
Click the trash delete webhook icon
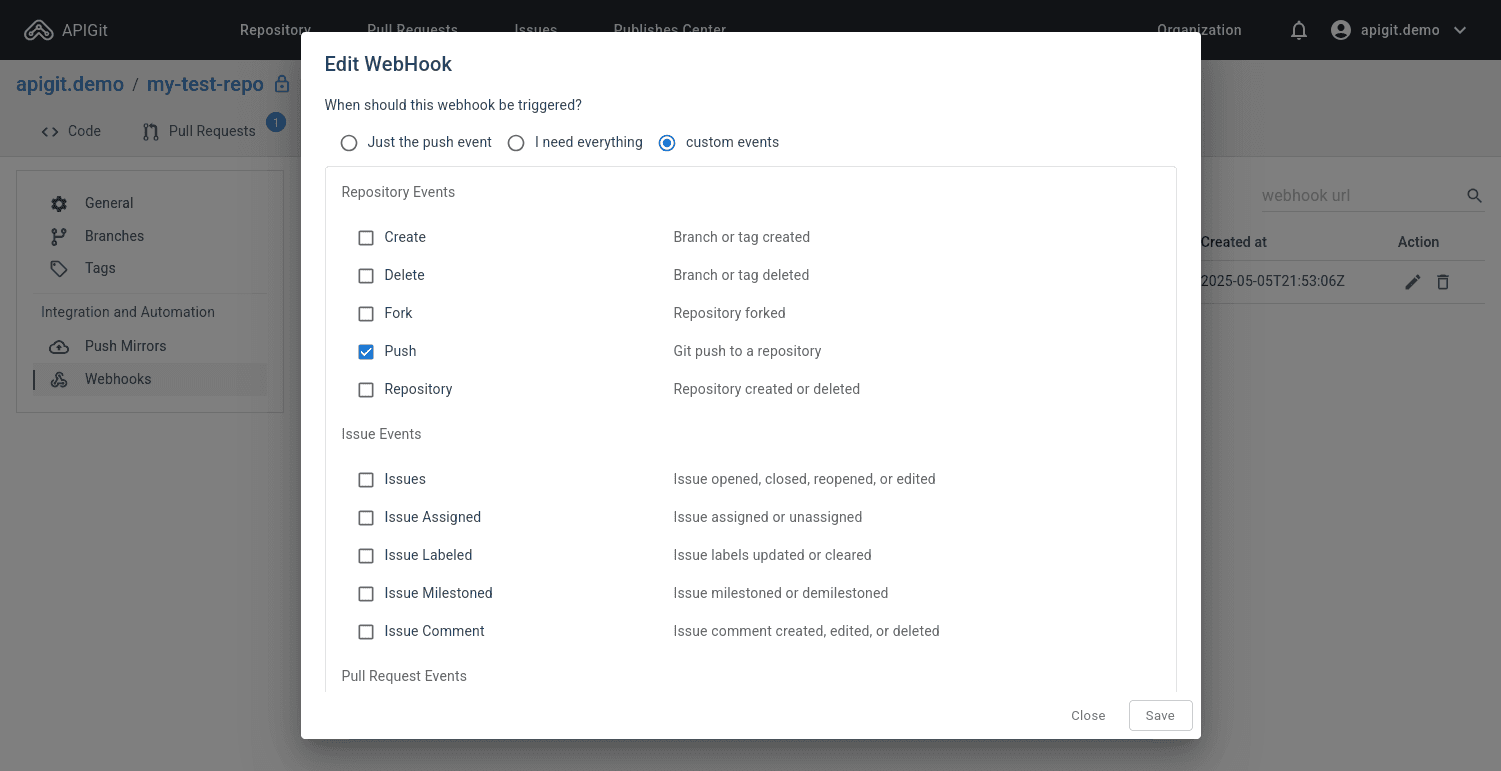pos(1442,282)
